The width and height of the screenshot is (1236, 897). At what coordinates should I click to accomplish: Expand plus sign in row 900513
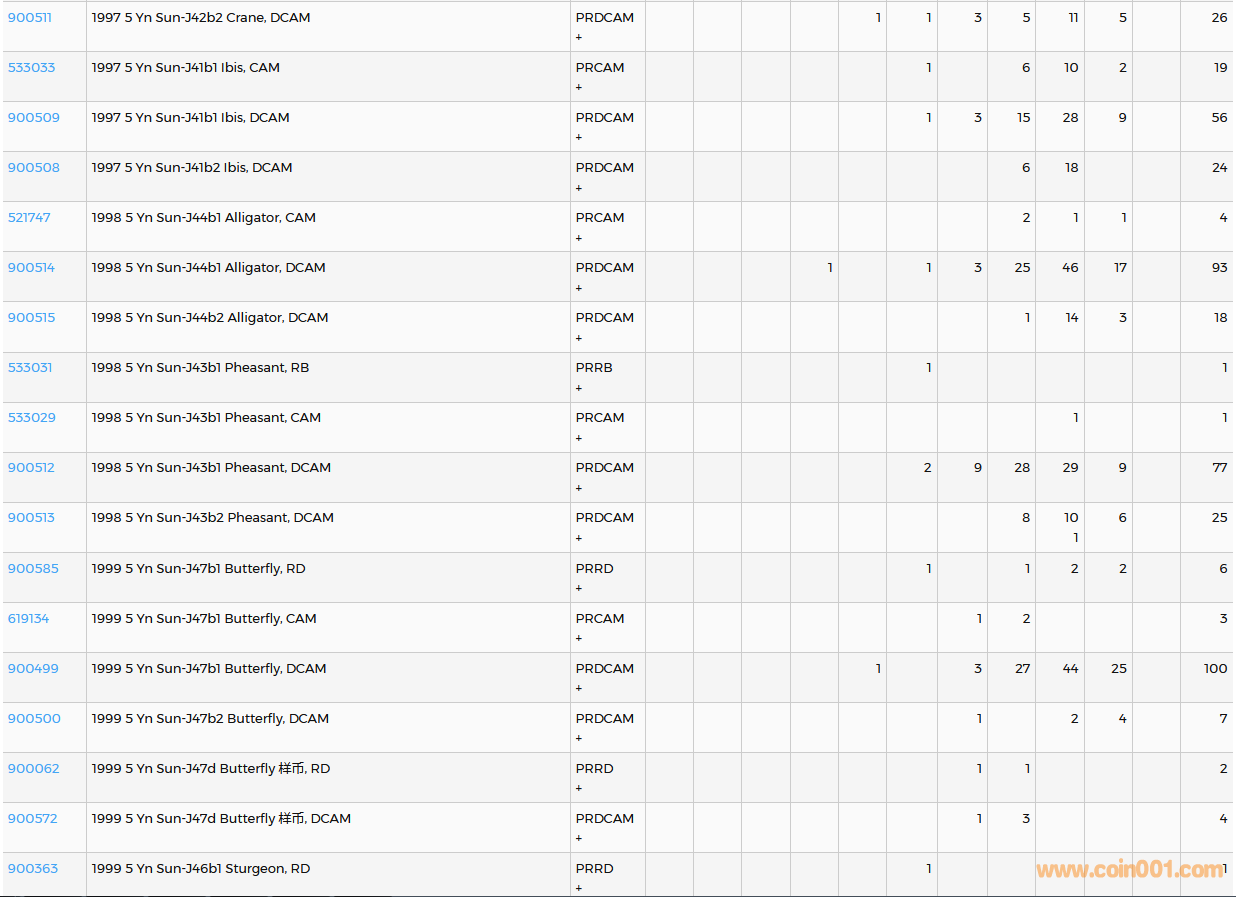pos(579,538)
